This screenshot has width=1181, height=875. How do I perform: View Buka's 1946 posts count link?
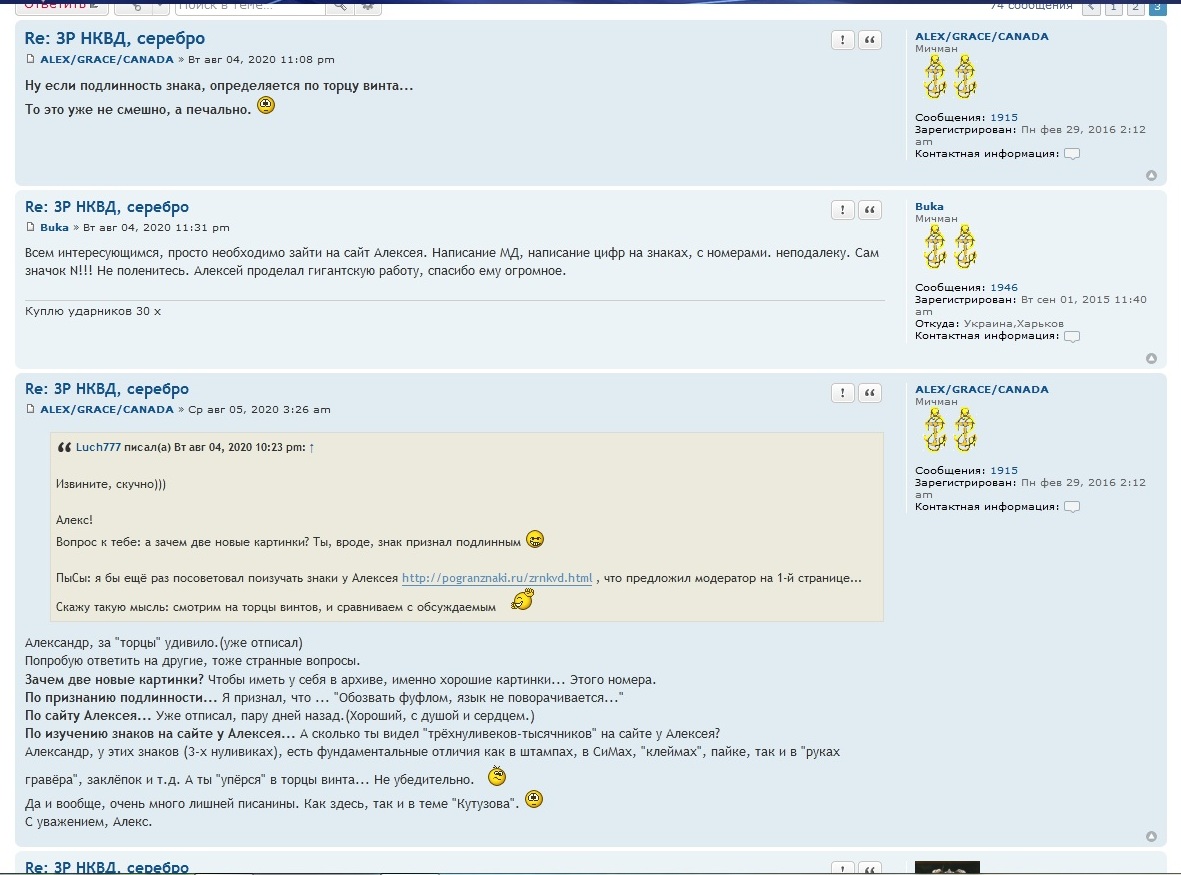coord(1003,288)
